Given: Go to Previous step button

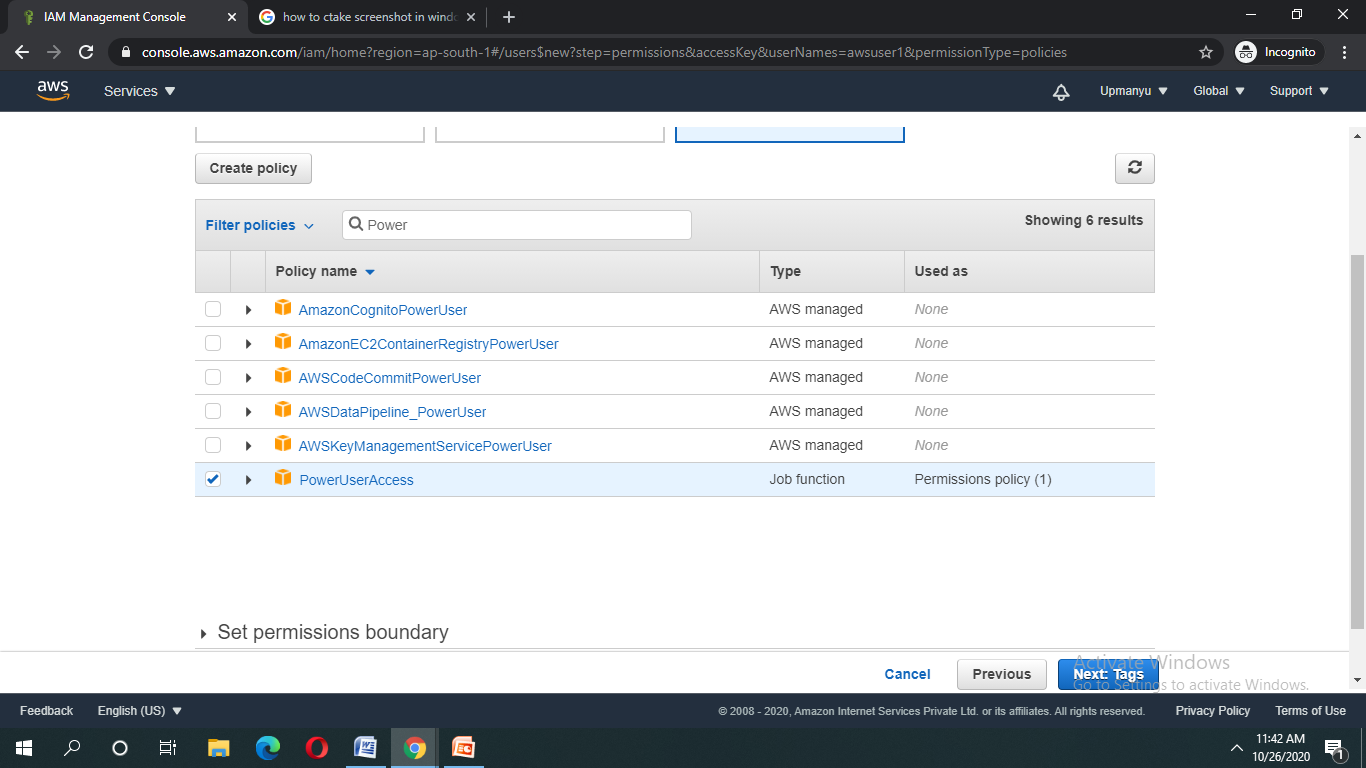Looking at the screenshot, I should point(1001,674).
